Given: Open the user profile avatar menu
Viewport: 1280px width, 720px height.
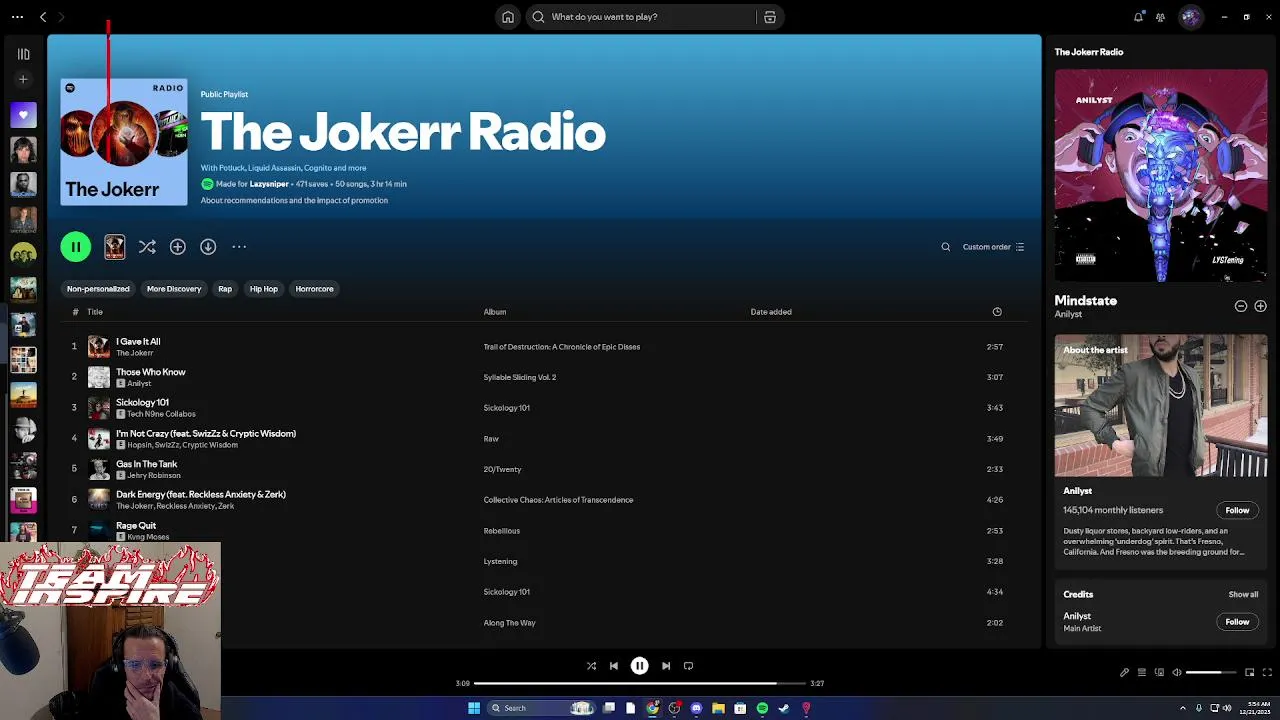Looking at the screenshot, I should [x=1190, y=17].
